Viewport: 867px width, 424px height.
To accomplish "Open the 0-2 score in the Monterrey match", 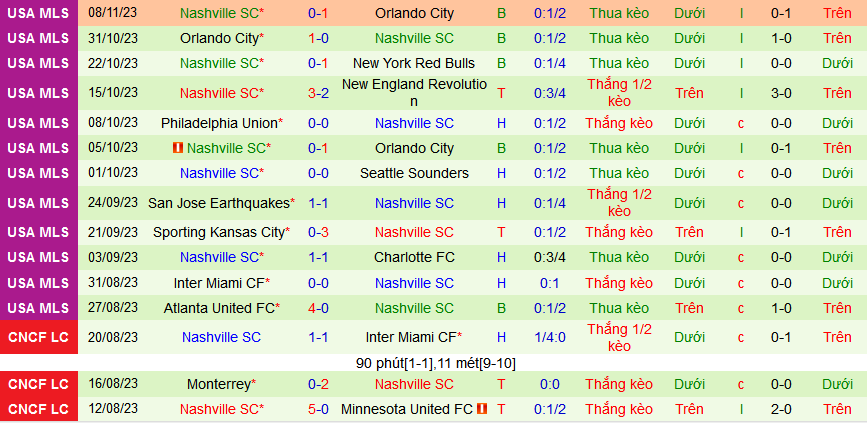I will [318, 384].
